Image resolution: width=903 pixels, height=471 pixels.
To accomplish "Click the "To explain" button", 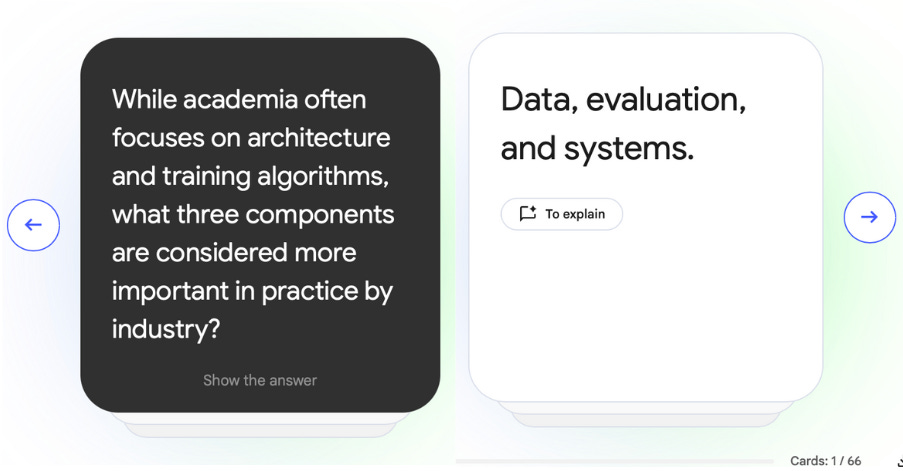I will (x=561, y=214).
